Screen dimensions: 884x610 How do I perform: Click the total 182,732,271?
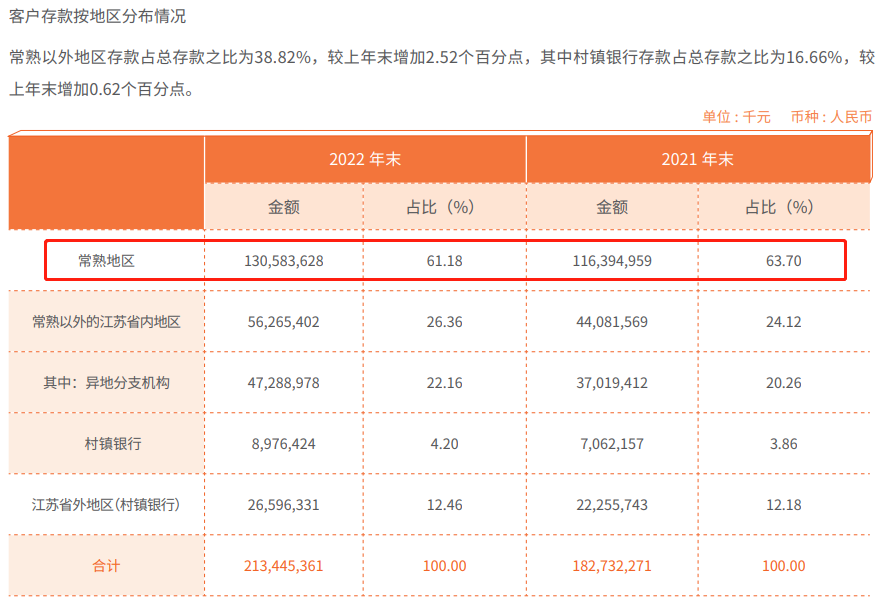click(x=612, y=565)
